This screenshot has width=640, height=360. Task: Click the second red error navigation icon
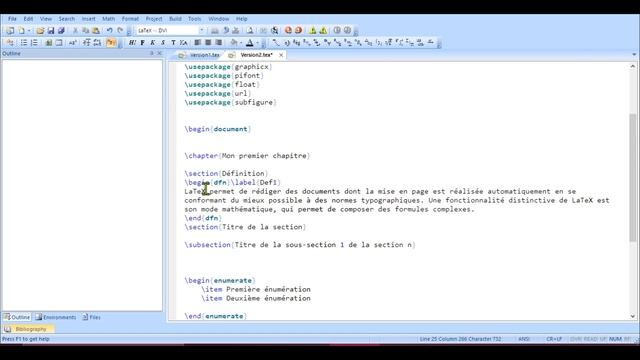pyautogui.click(x=298, y=31)
